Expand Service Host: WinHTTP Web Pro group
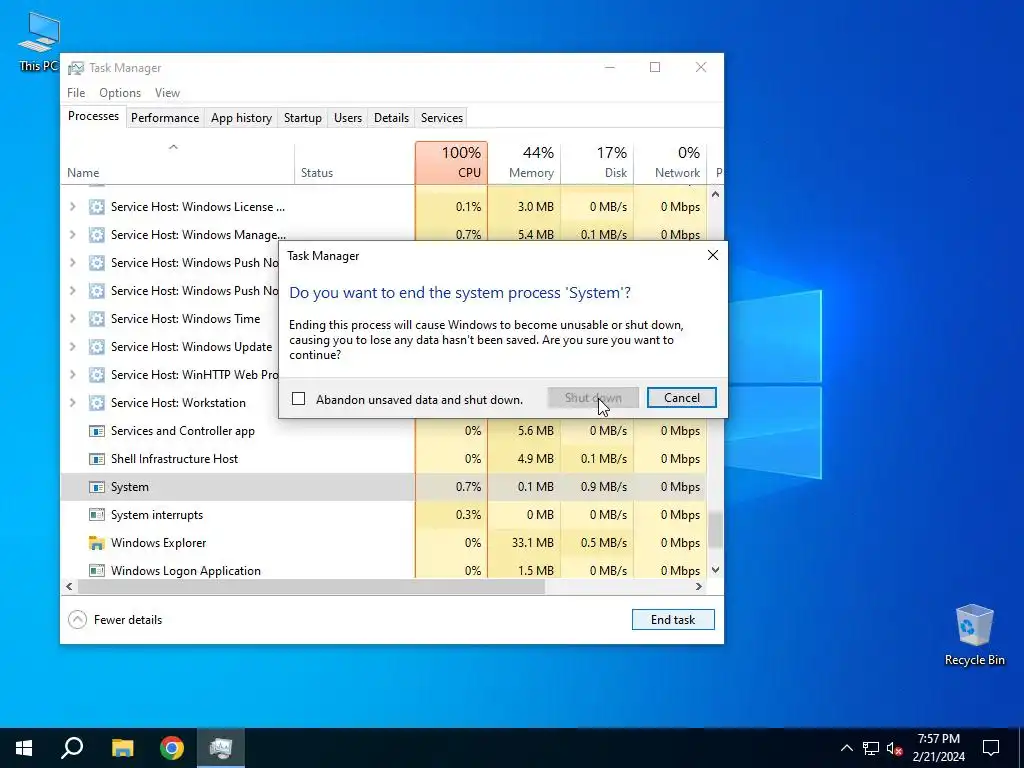The image size is (1024, 768). 72,375
